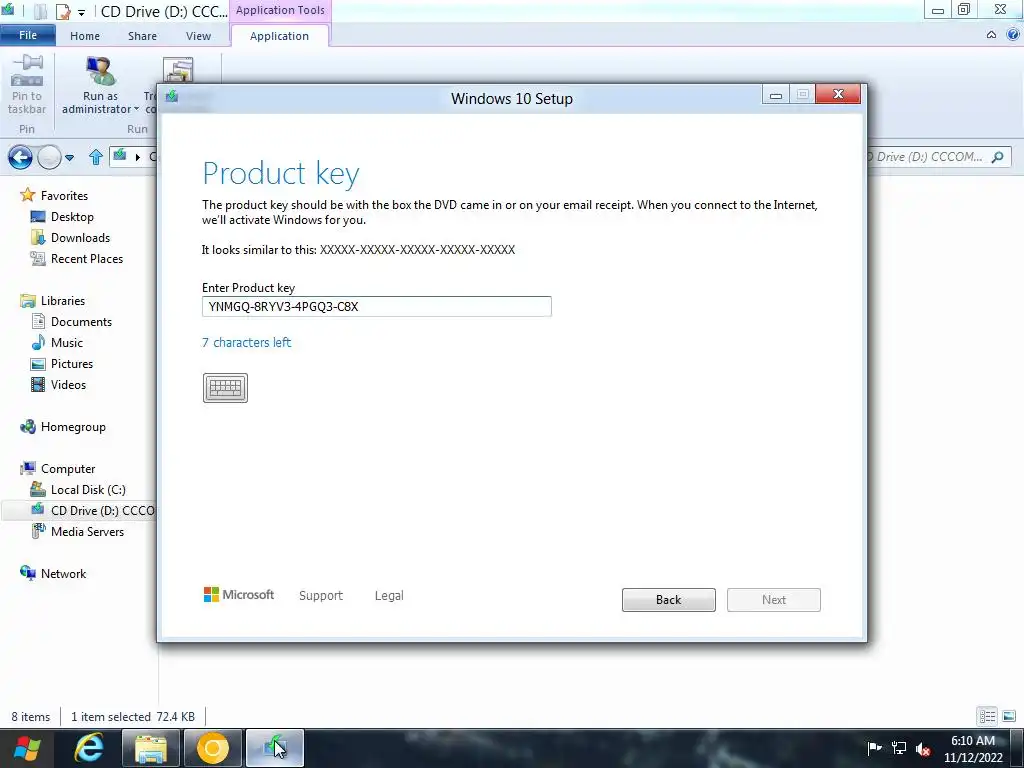Screen dimensions: 1024x768
Task: Open the Support link in Setup
Action: click(321, 595)
